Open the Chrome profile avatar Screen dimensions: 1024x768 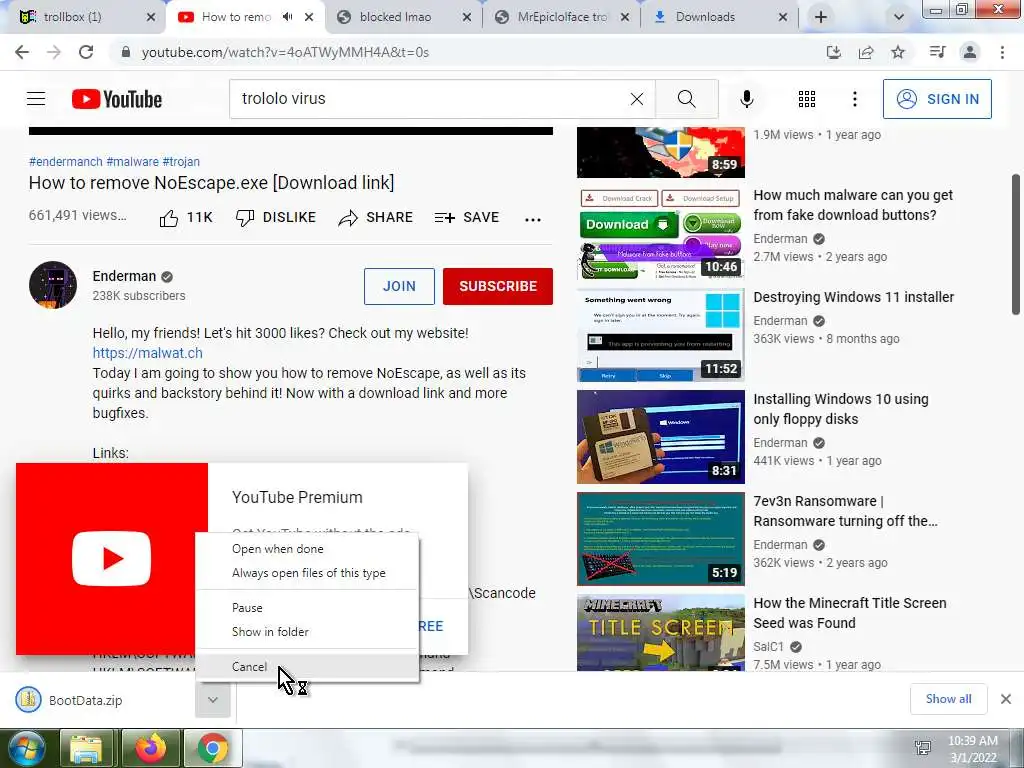(970, 52)
